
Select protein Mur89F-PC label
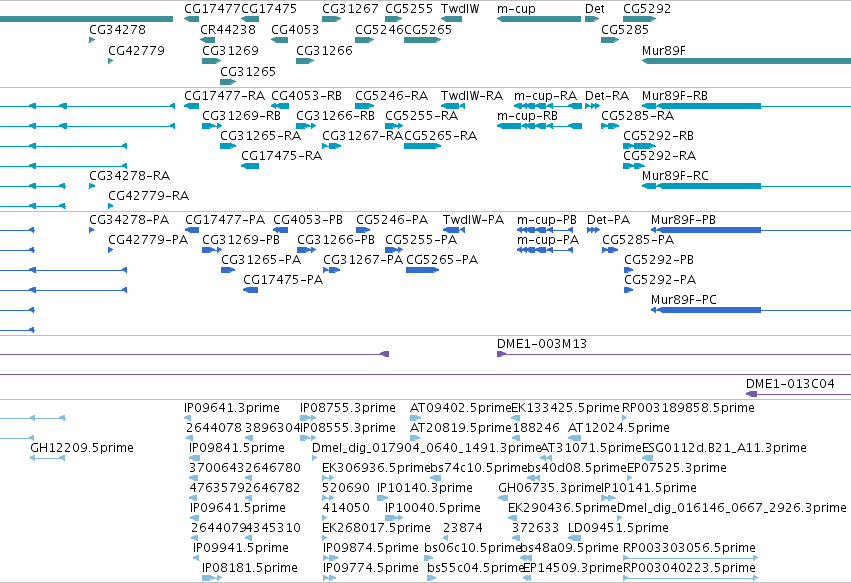click(684, 300)
